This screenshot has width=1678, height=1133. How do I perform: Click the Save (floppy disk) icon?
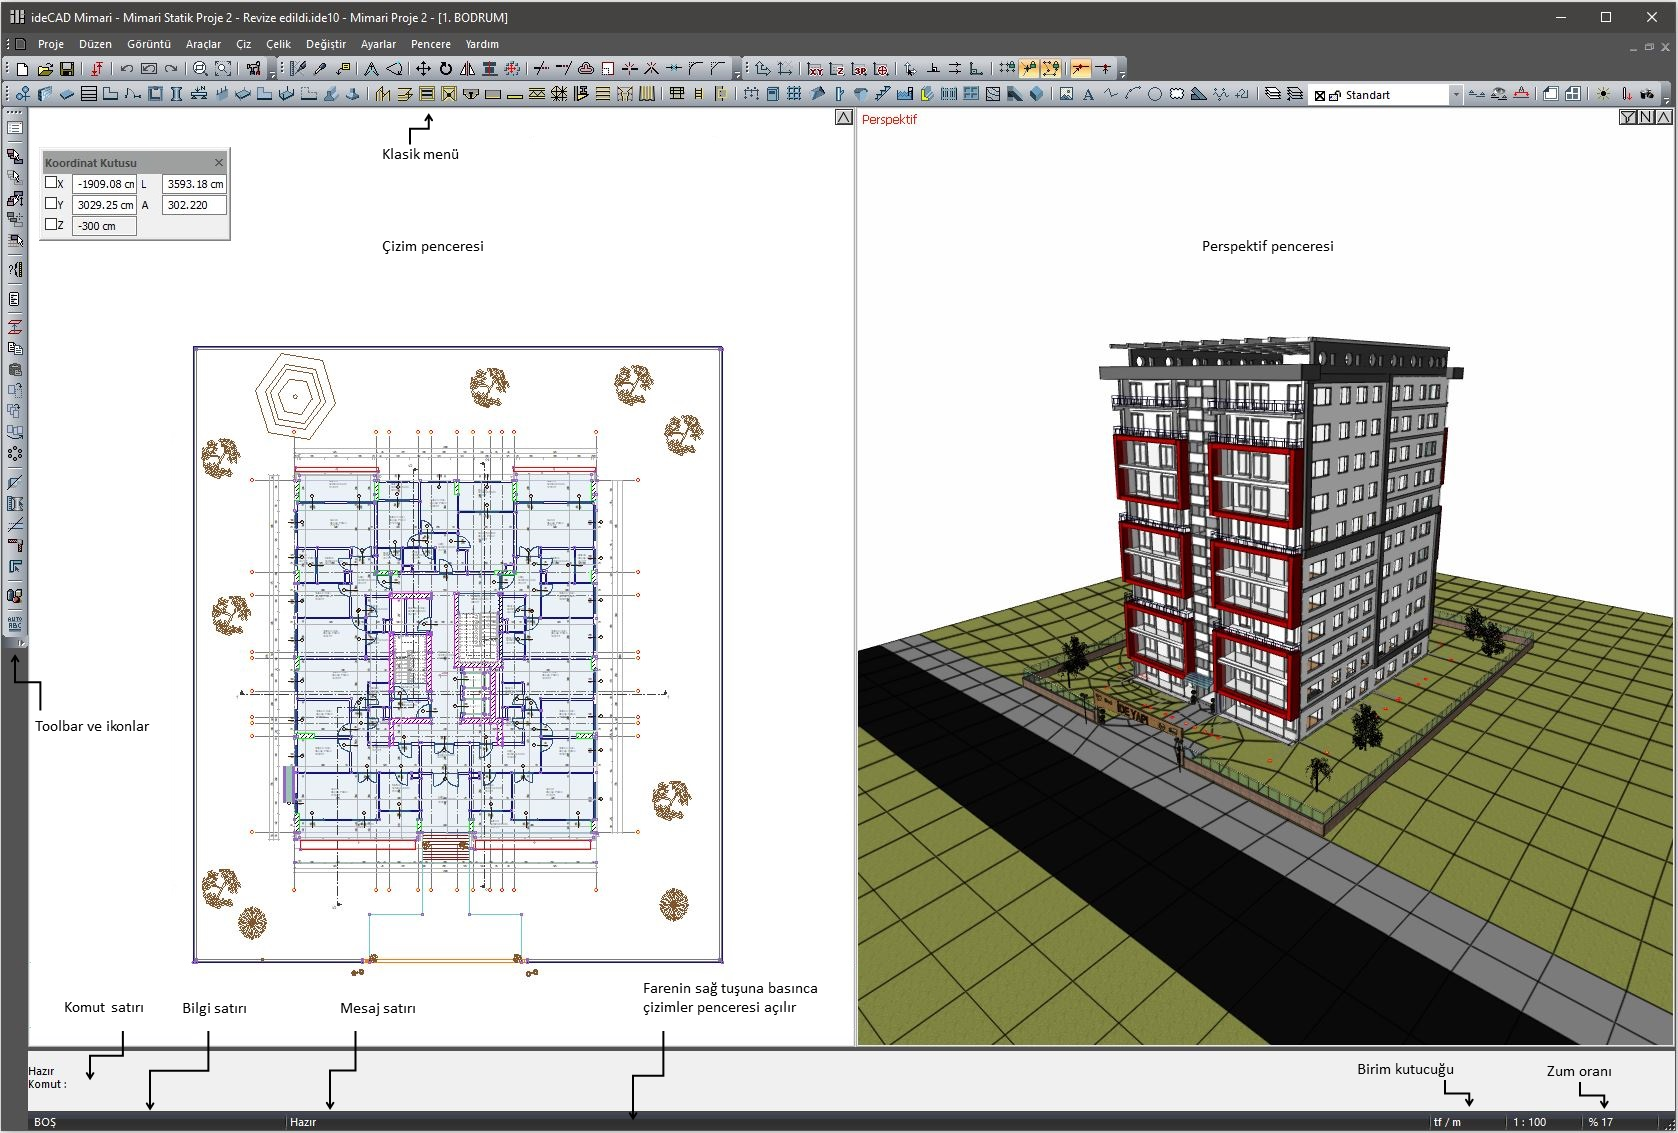click(x=67, y=69)
